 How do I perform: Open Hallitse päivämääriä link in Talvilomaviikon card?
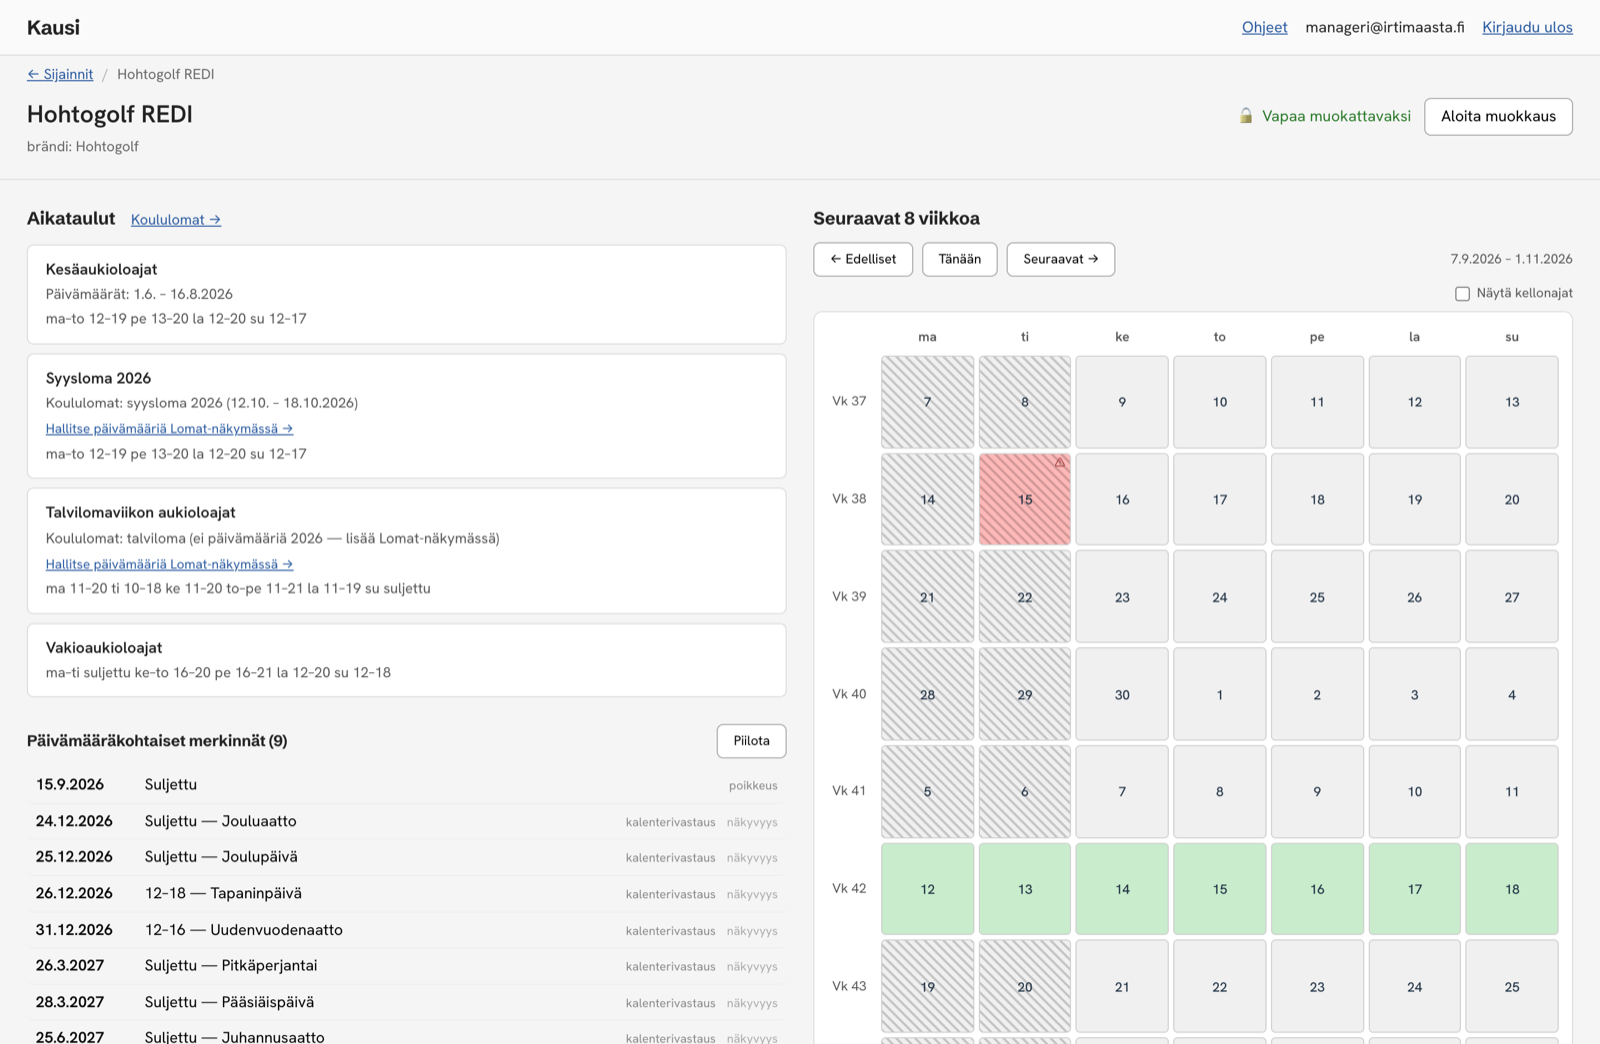(169, 564)
